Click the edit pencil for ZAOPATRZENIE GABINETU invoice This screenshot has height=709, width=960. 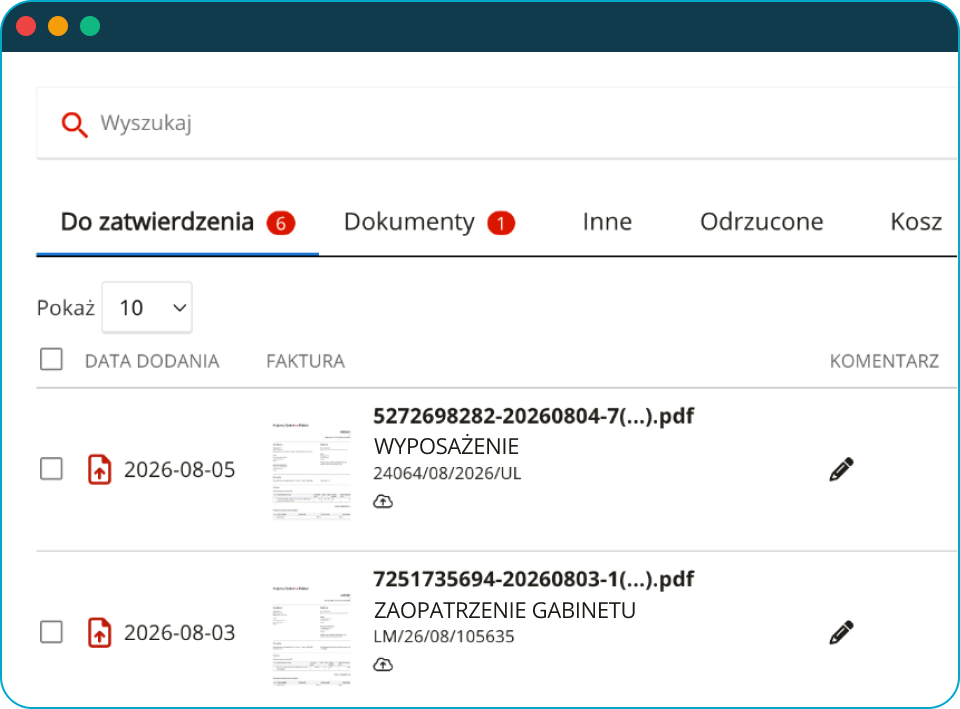click(x=841, y=632)
